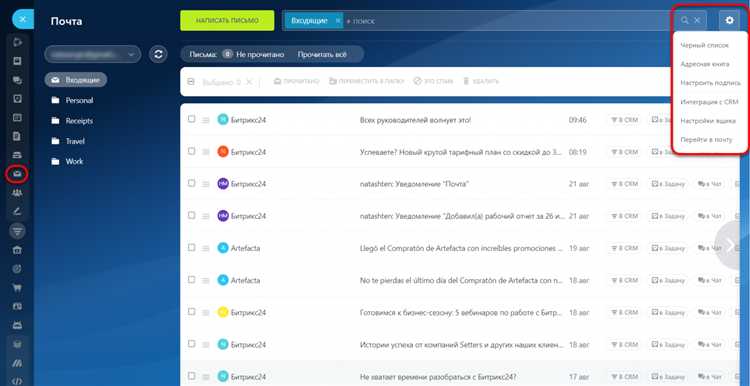The width and height of the screenshot is (750, 386).
Task: Click the search magnifier icon
Action: 685,21
